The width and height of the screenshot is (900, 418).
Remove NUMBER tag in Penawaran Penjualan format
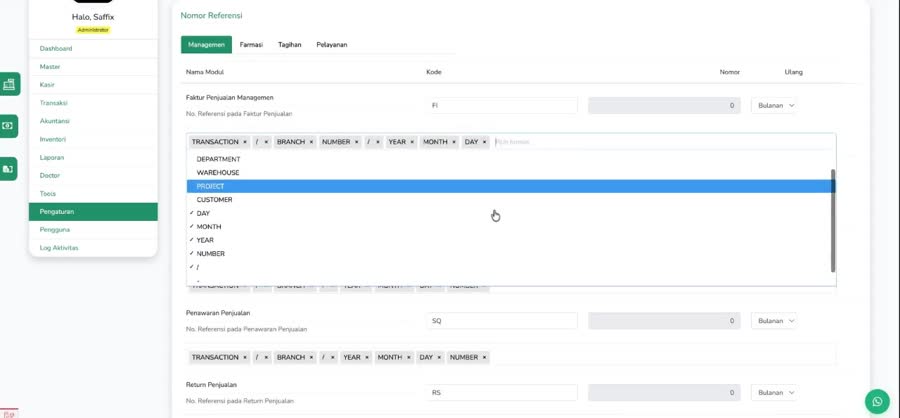point(484,357)
